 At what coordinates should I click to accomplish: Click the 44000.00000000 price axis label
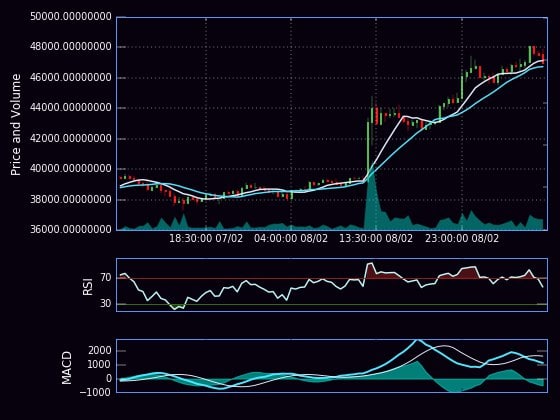coord(70,108)
